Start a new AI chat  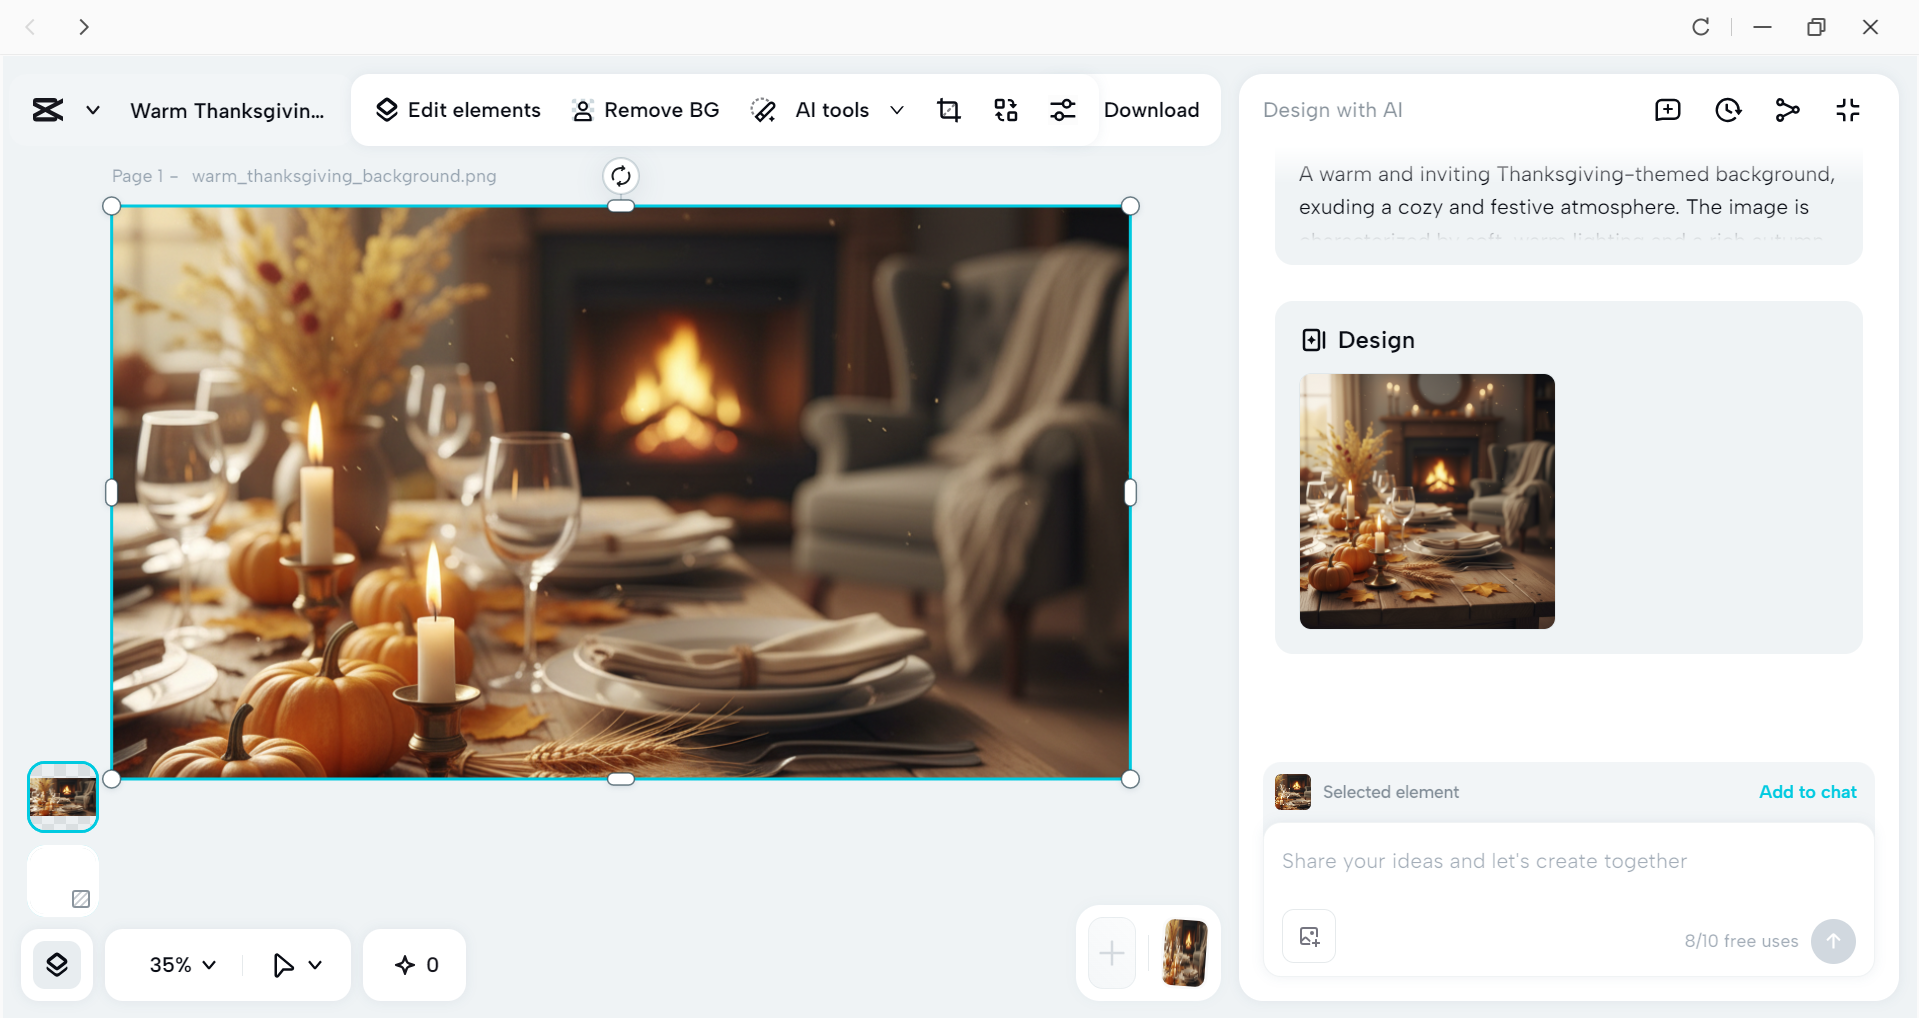(x=1667, y=110)
